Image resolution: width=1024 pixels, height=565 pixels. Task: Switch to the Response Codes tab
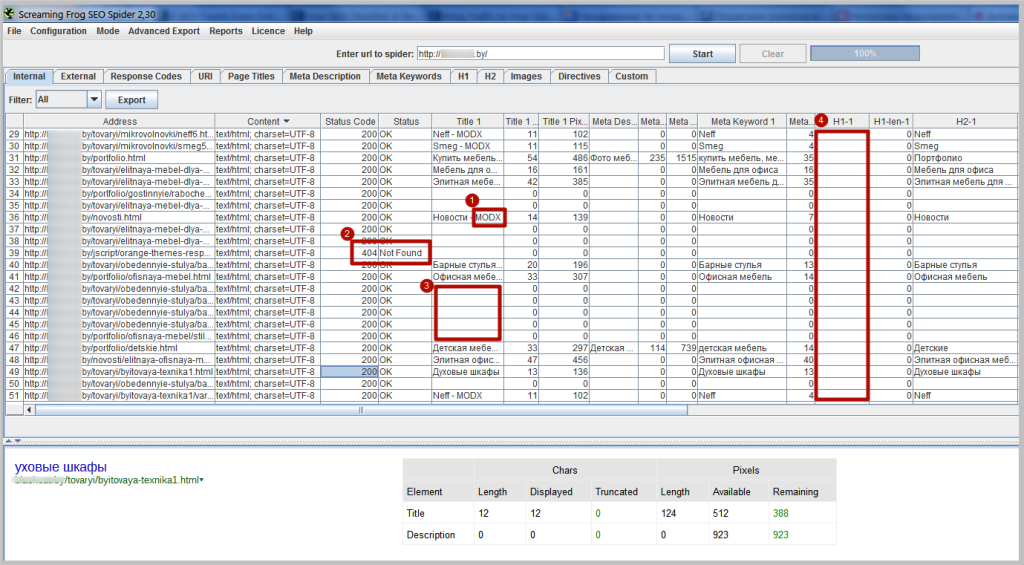tap(146, 76)
